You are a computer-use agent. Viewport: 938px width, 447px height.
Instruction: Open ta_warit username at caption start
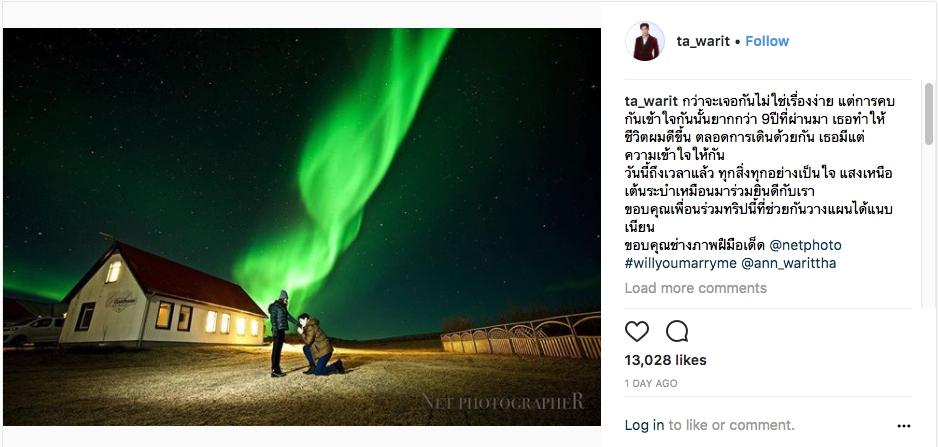pyautogui.click(x=651, y=101)
